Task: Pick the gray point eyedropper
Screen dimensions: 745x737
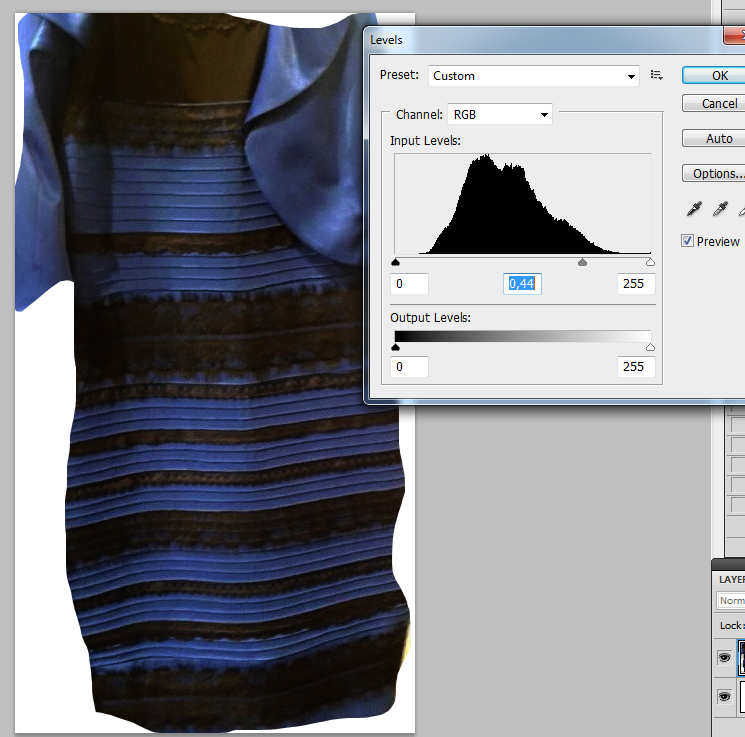Action: (x=718, y=209)
